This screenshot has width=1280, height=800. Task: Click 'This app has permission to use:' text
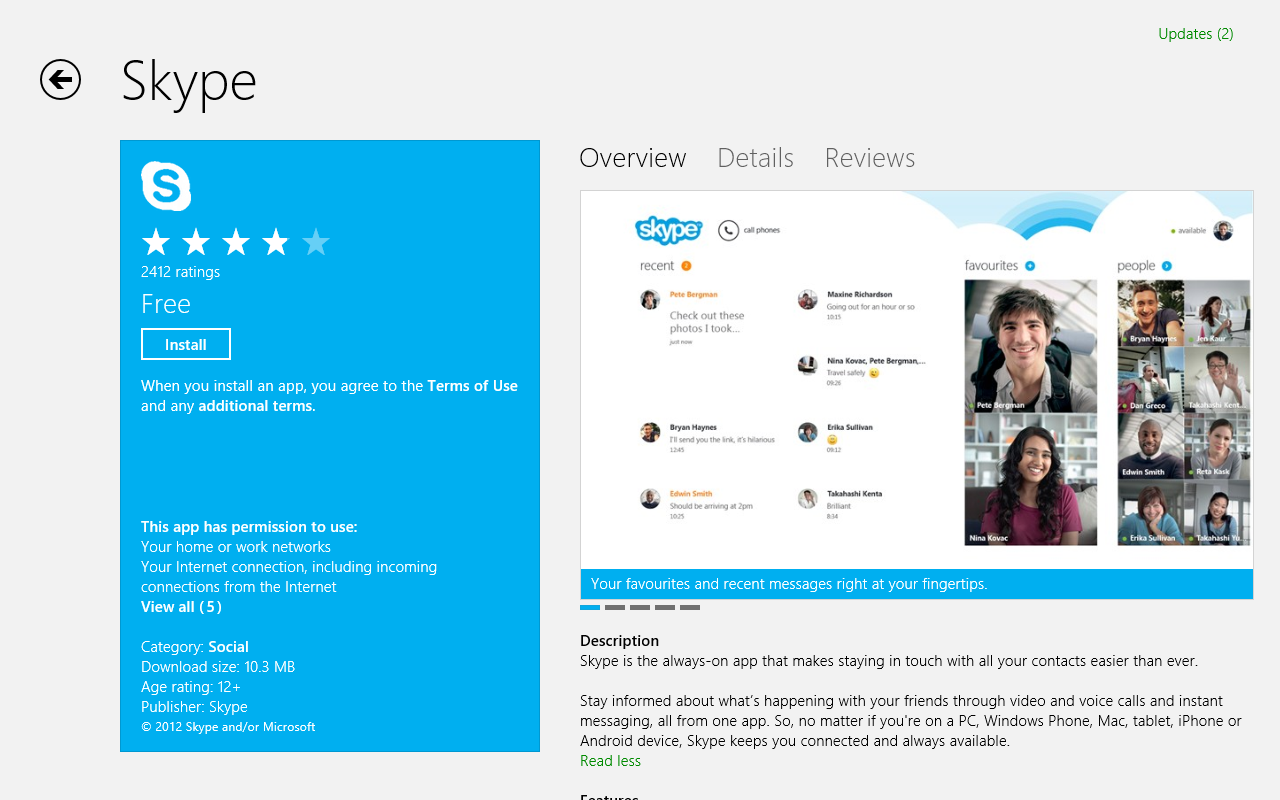(249, 527)
